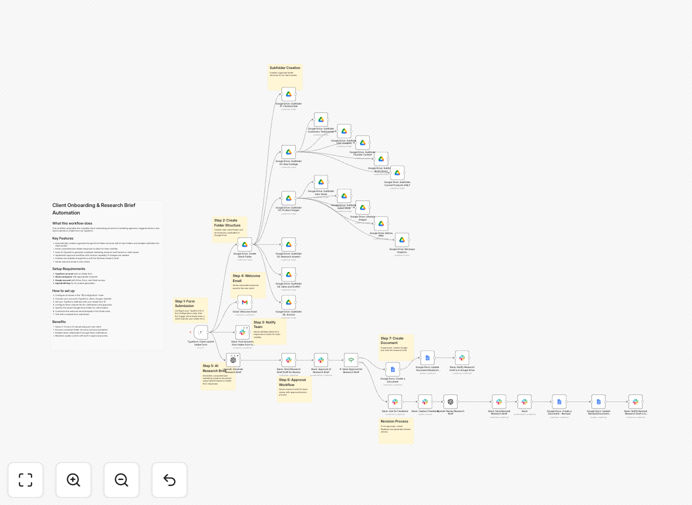Select the Revision Process sticky note
Screen dimensions: 692x505
tap(396, 431)
